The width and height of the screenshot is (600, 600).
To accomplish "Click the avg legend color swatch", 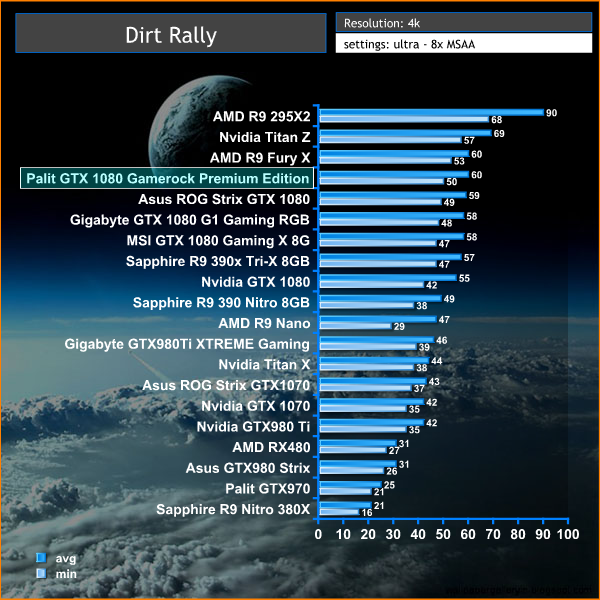I will (x=41, y=558).
